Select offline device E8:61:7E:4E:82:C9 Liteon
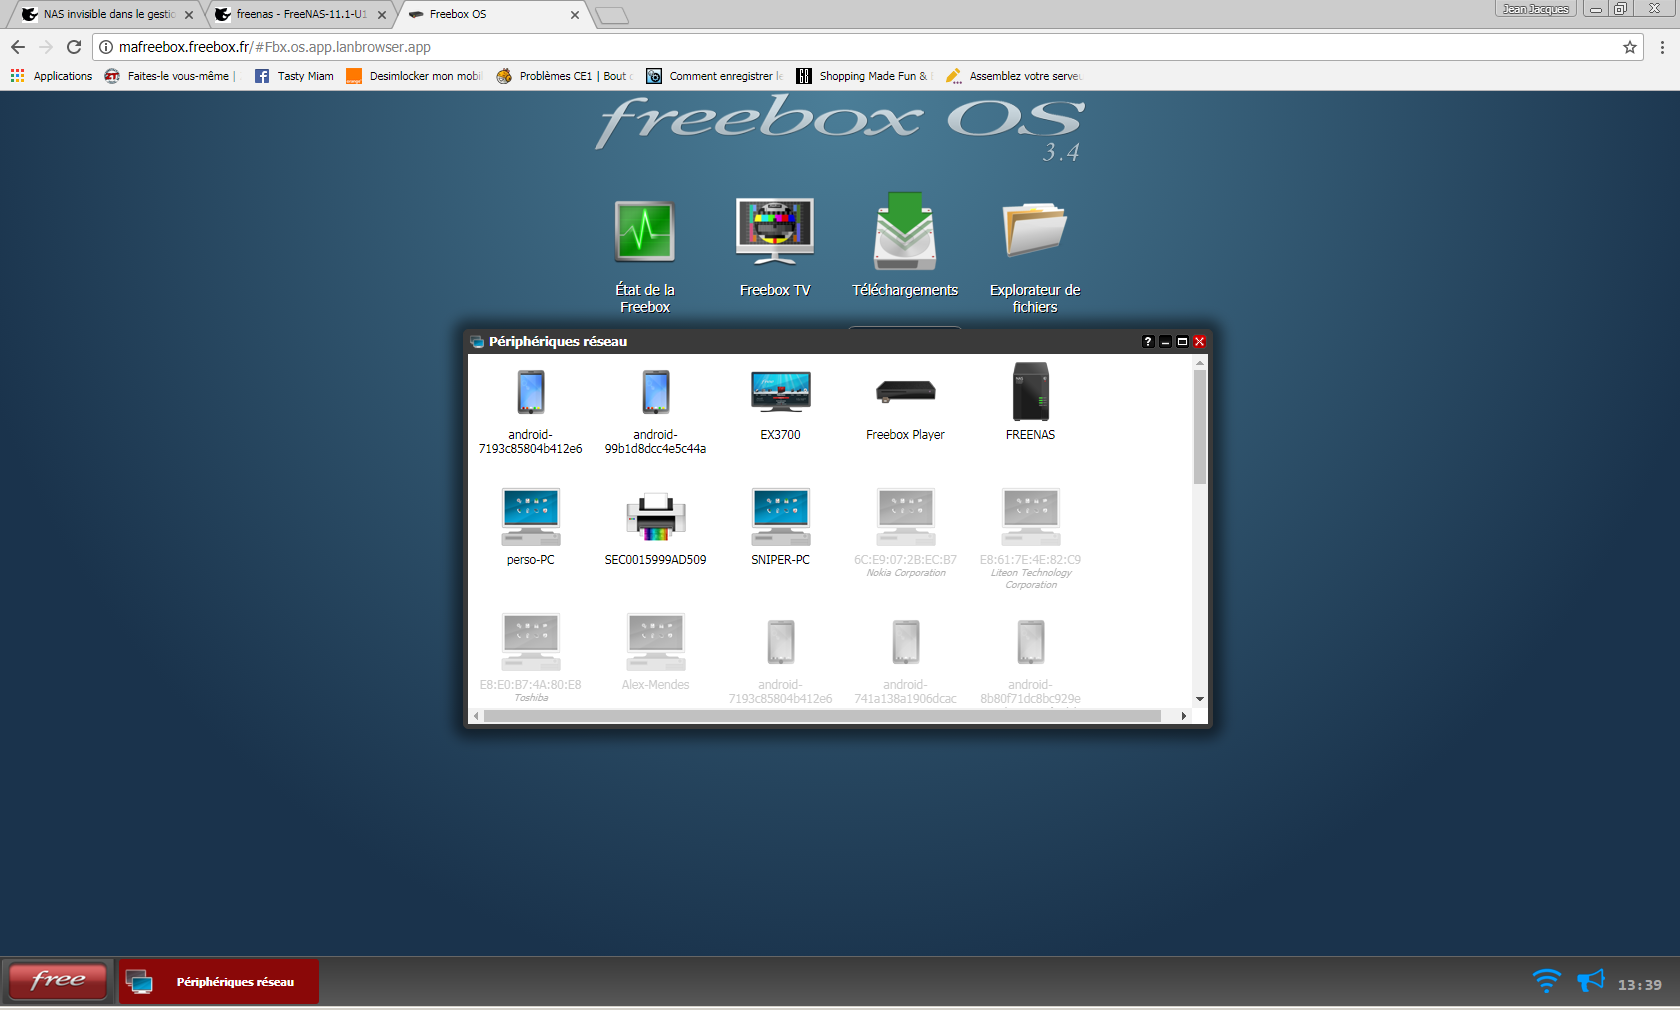The image size is (1680, 1010). pyautogui.click(x=1031, y=516)
